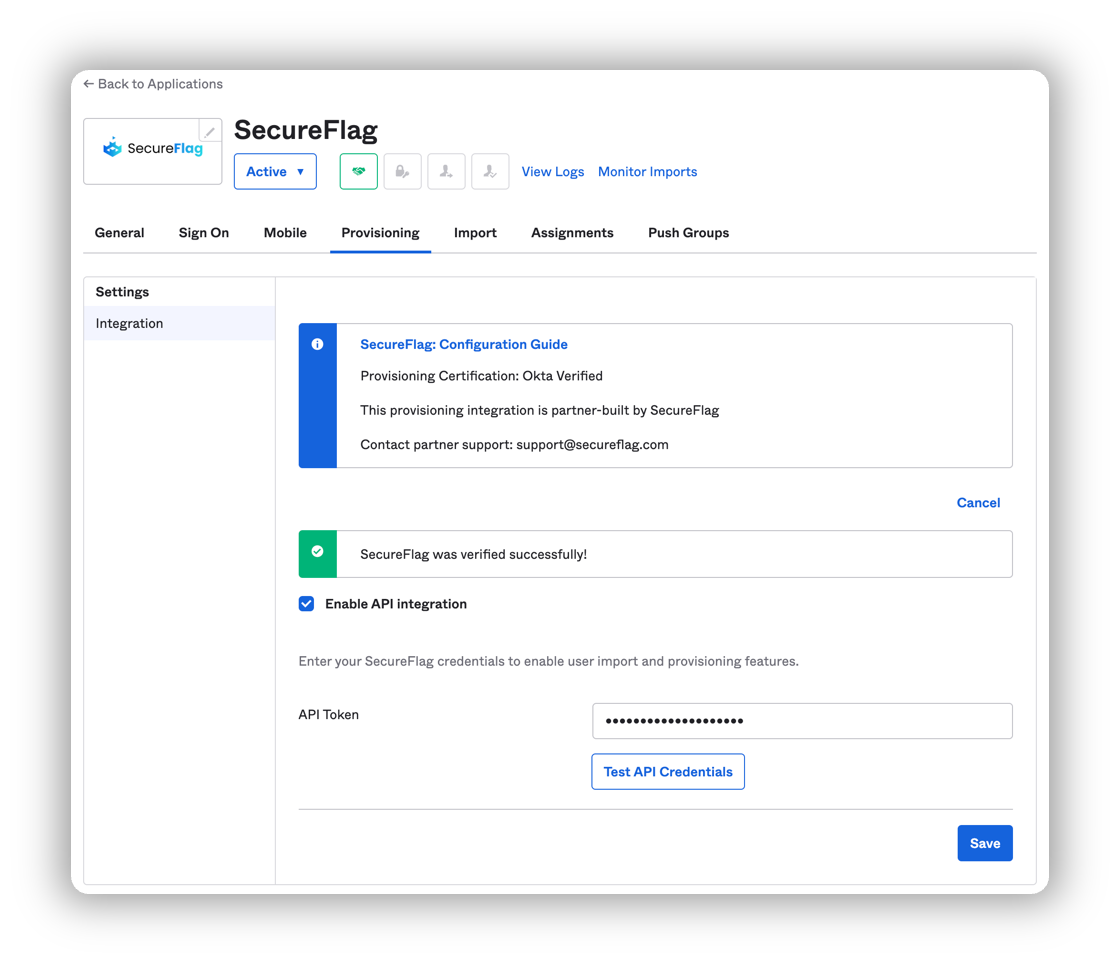Save the provisioning settings
Viewport: 1120px width, 964px height.
click(984, 843)
